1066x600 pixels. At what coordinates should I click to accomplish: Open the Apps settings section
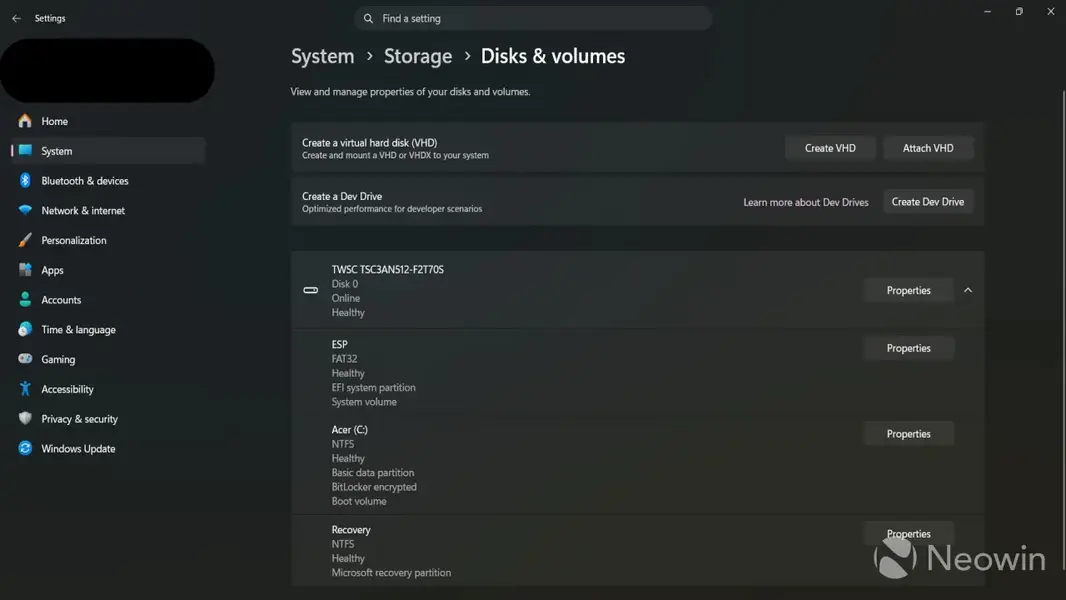pyautogui.click(x=107, y=270)
